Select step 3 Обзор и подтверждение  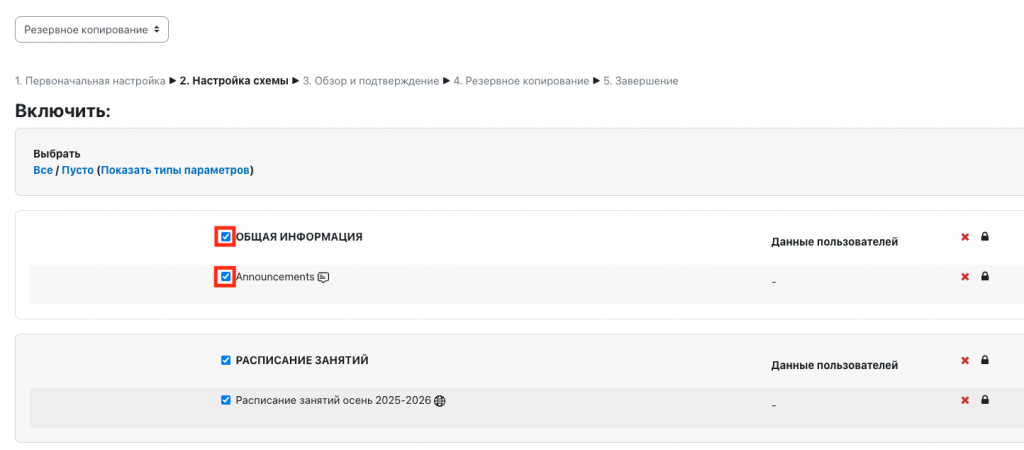click(x=371, y=81)
